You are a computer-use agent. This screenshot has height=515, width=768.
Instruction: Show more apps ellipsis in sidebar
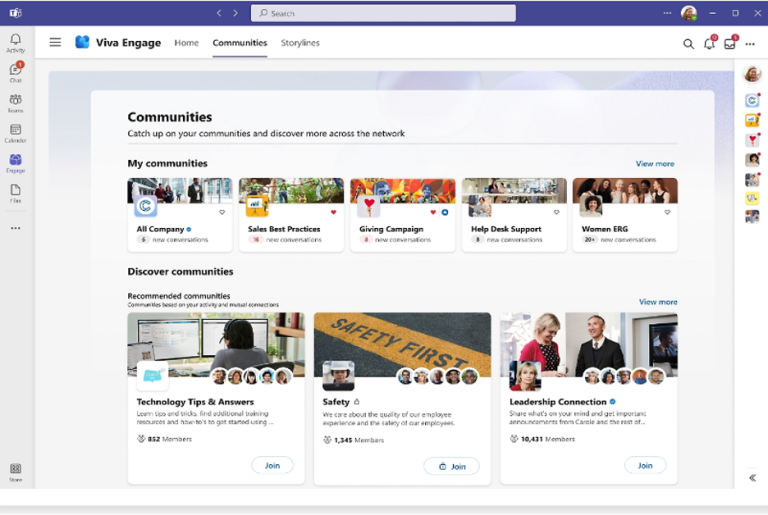pos(16,228)
